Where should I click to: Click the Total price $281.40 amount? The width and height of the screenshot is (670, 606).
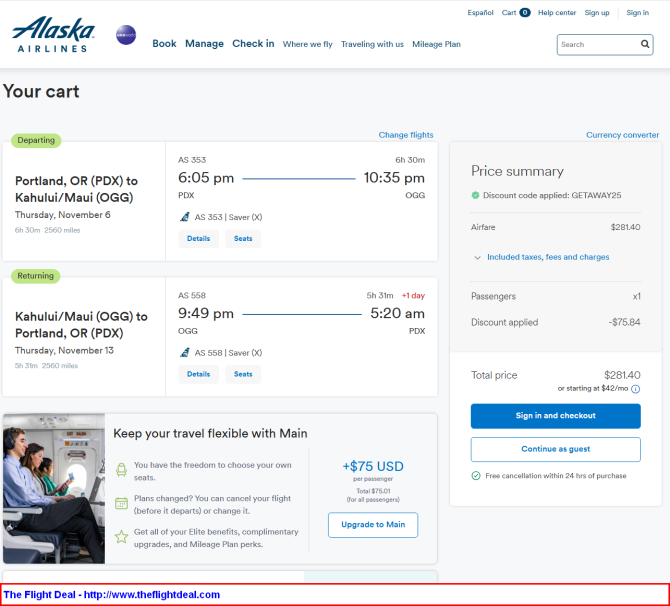tap(622, 375)
